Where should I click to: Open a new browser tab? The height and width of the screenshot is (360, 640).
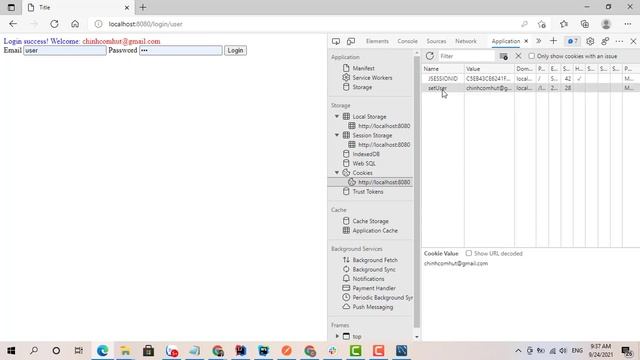point(143,7)
